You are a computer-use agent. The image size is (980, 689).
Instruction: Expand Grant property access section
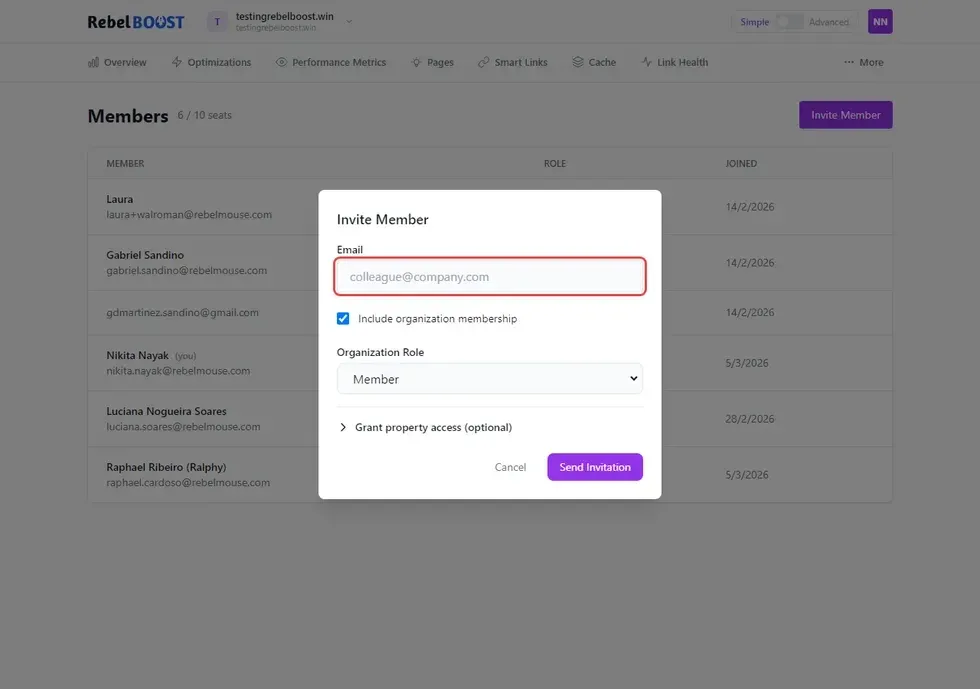425,427
